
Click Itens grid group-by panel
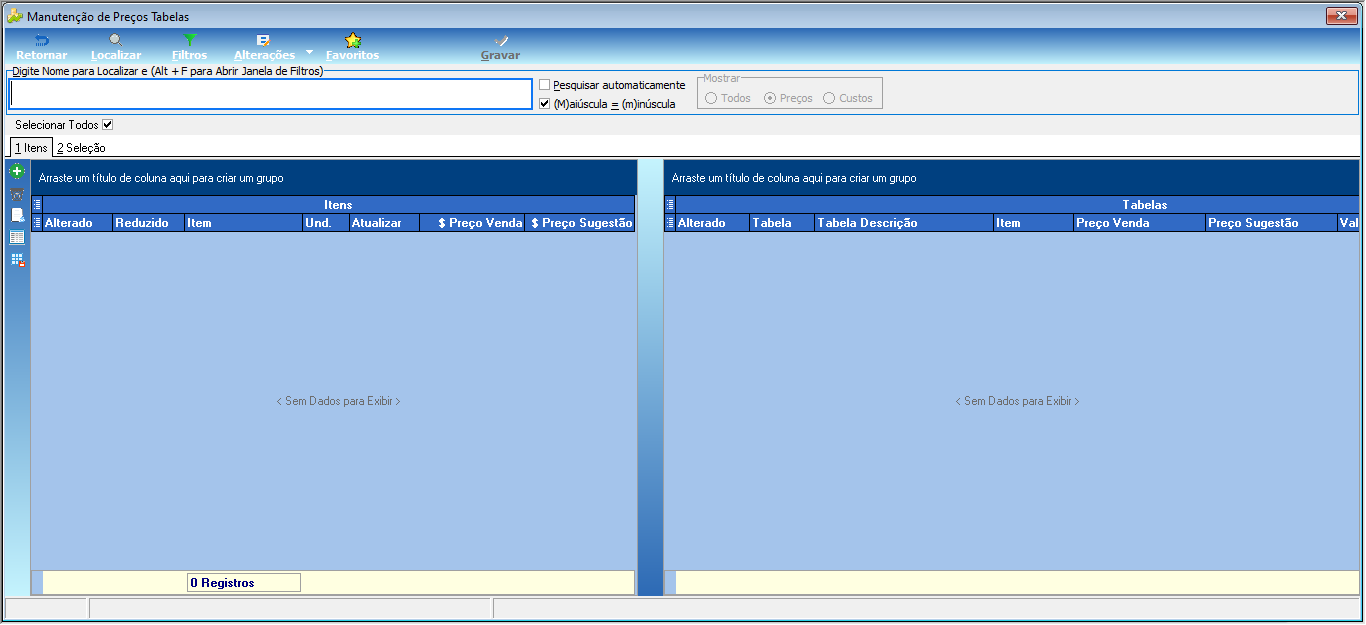point(333,178)
